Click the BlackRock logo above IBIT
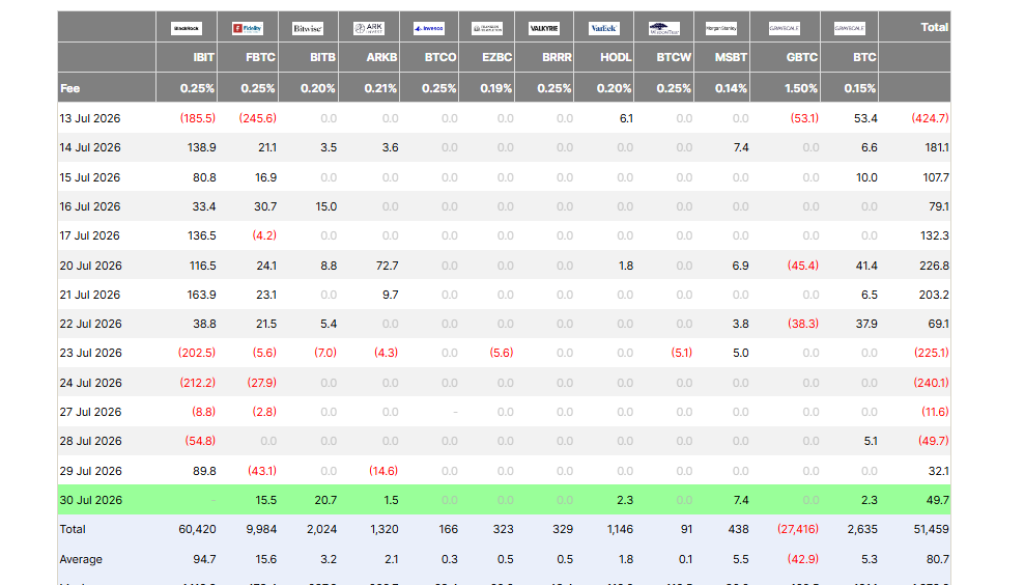Image resolution: width=1024 pixels, height=585 pixels. tap(186, 29)
